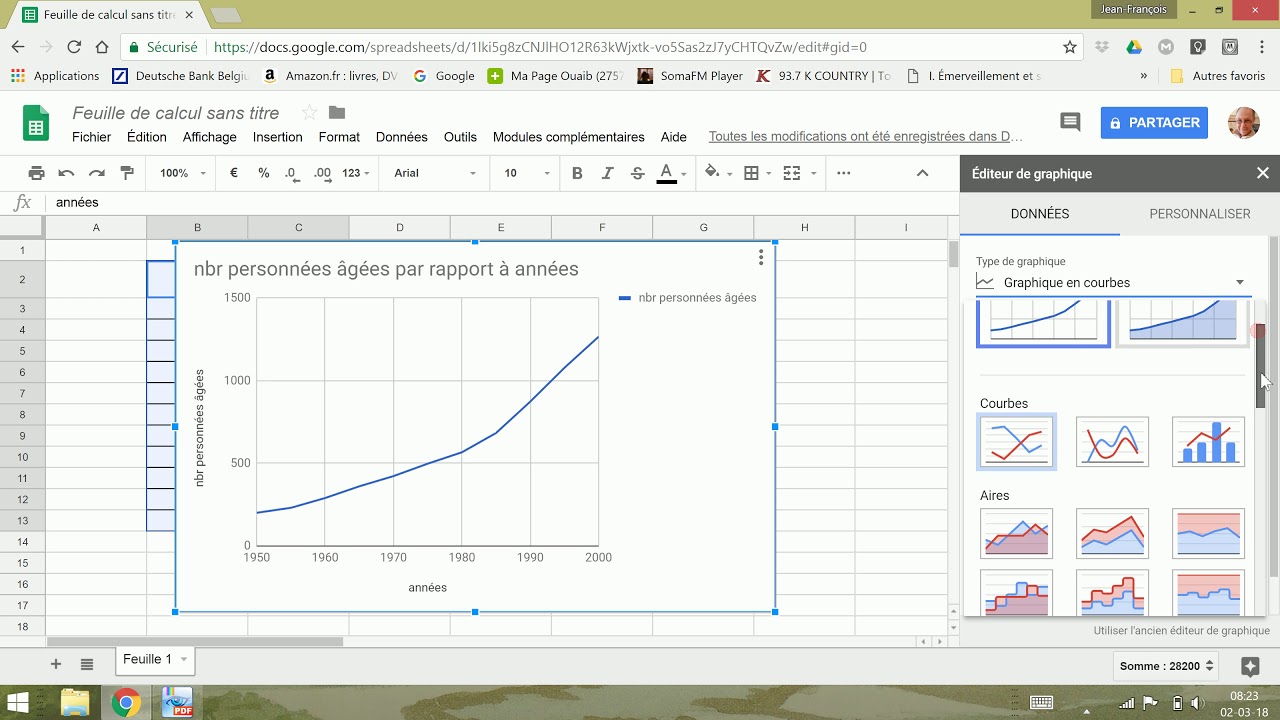Screen dimensions: 1280x720
Task: Open the chart type dropdown
Action: (1112, 283)
